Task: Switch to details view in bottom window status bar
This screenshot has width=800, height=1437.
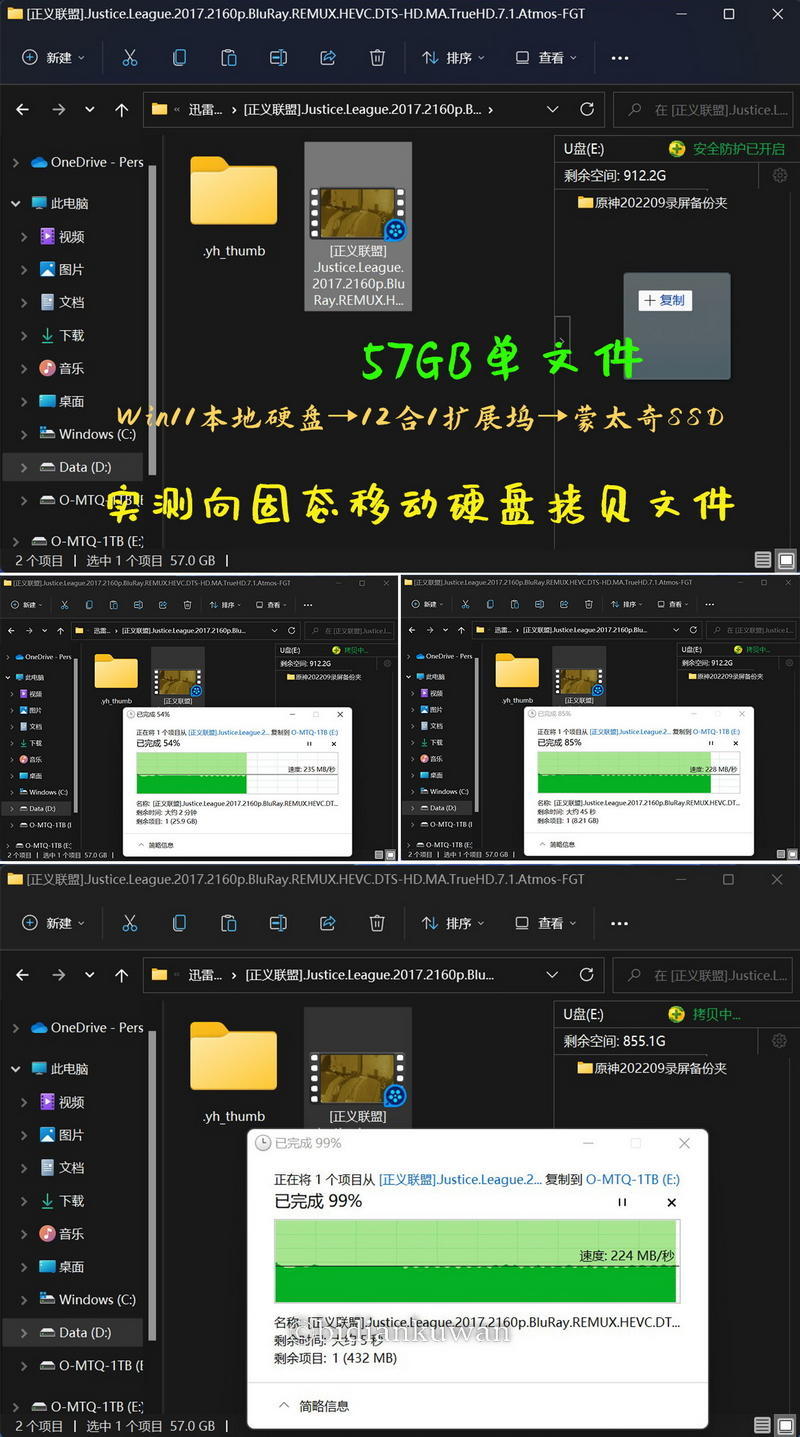Action: (x=763, y=1425)
